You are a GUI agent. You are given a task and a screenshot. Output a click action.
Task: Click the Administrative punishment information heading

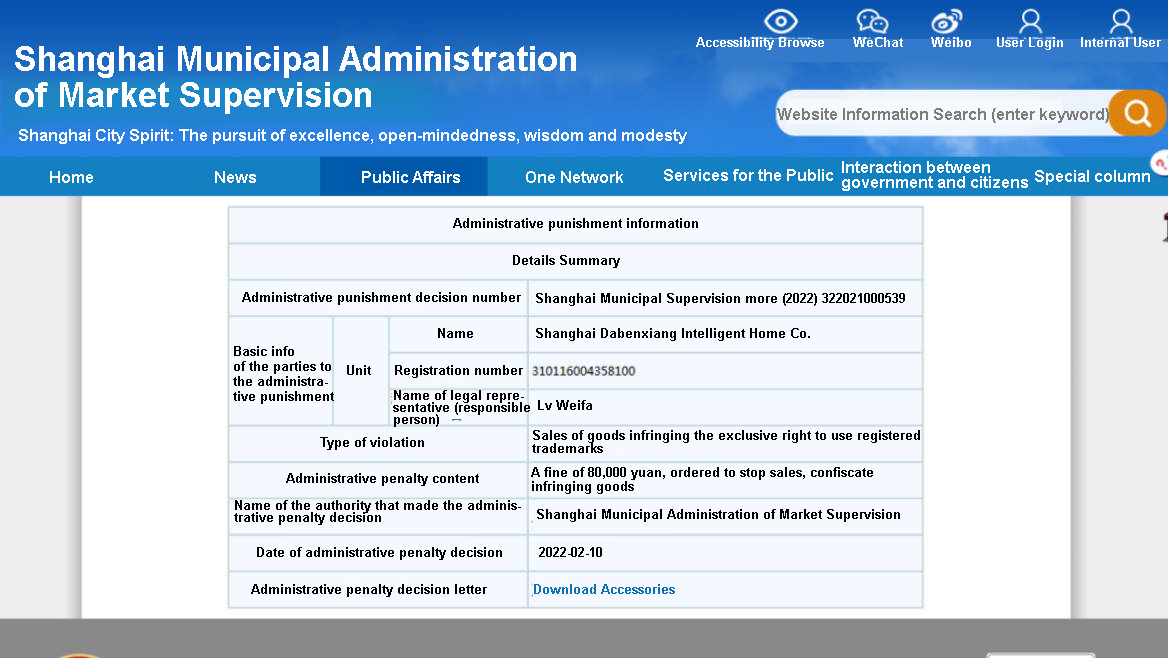[576, 224]
